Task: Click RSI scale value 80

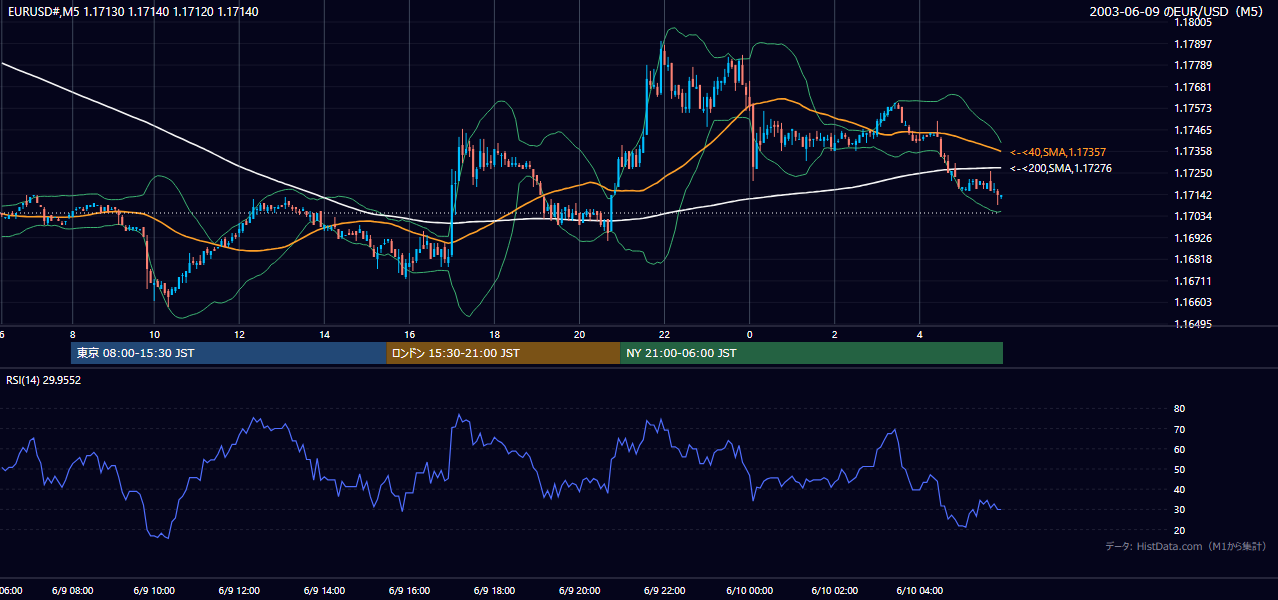Action: pos(1179,409)
